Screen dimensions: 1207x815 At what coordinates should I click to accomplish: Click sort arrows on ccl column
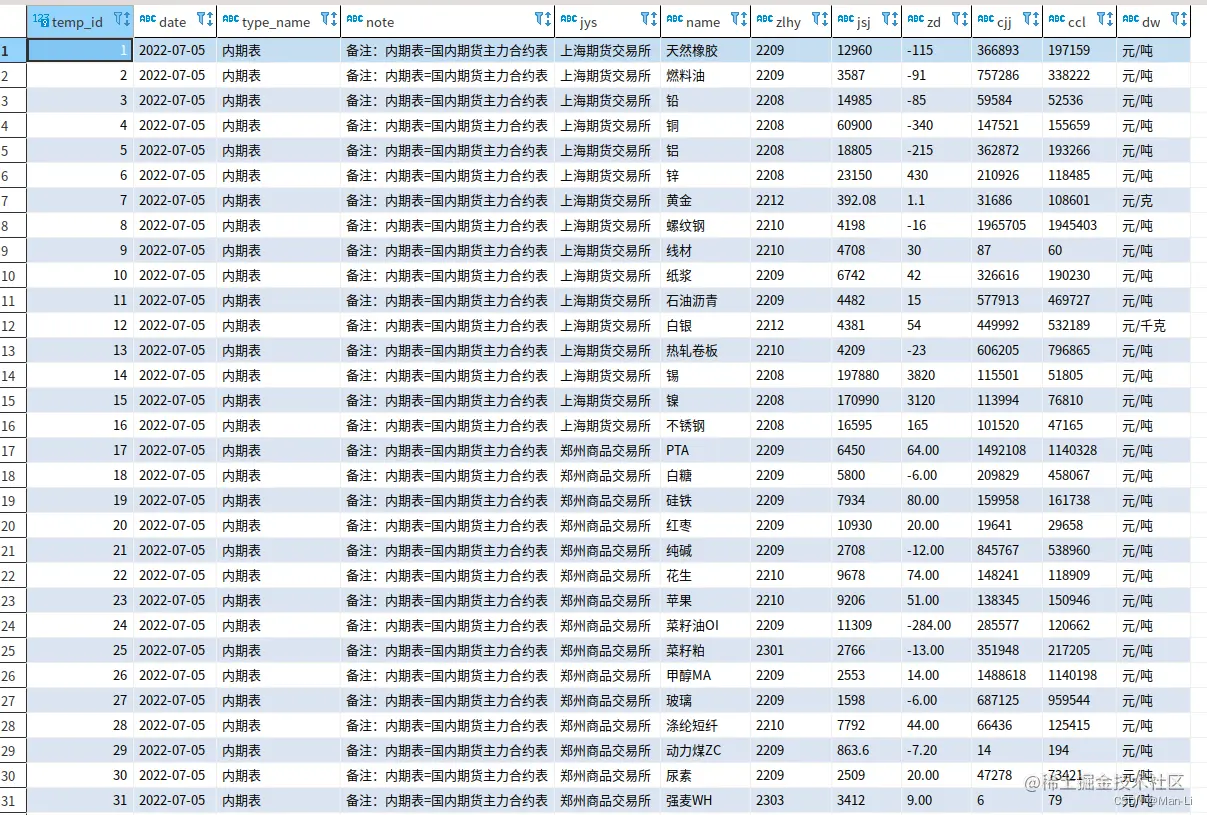tap(1110, 19)
